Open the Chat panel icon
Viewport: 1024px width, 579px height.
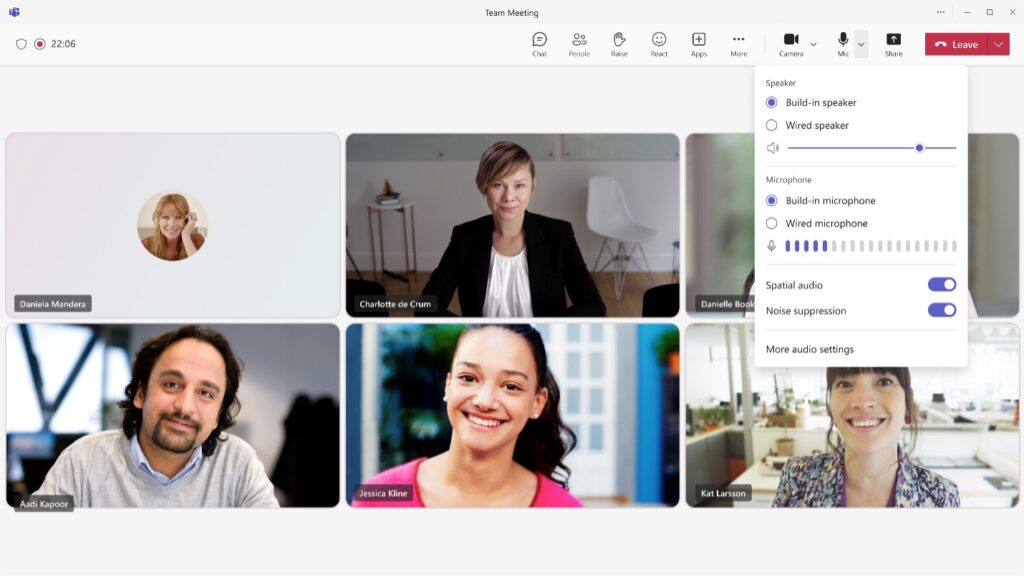539,44
